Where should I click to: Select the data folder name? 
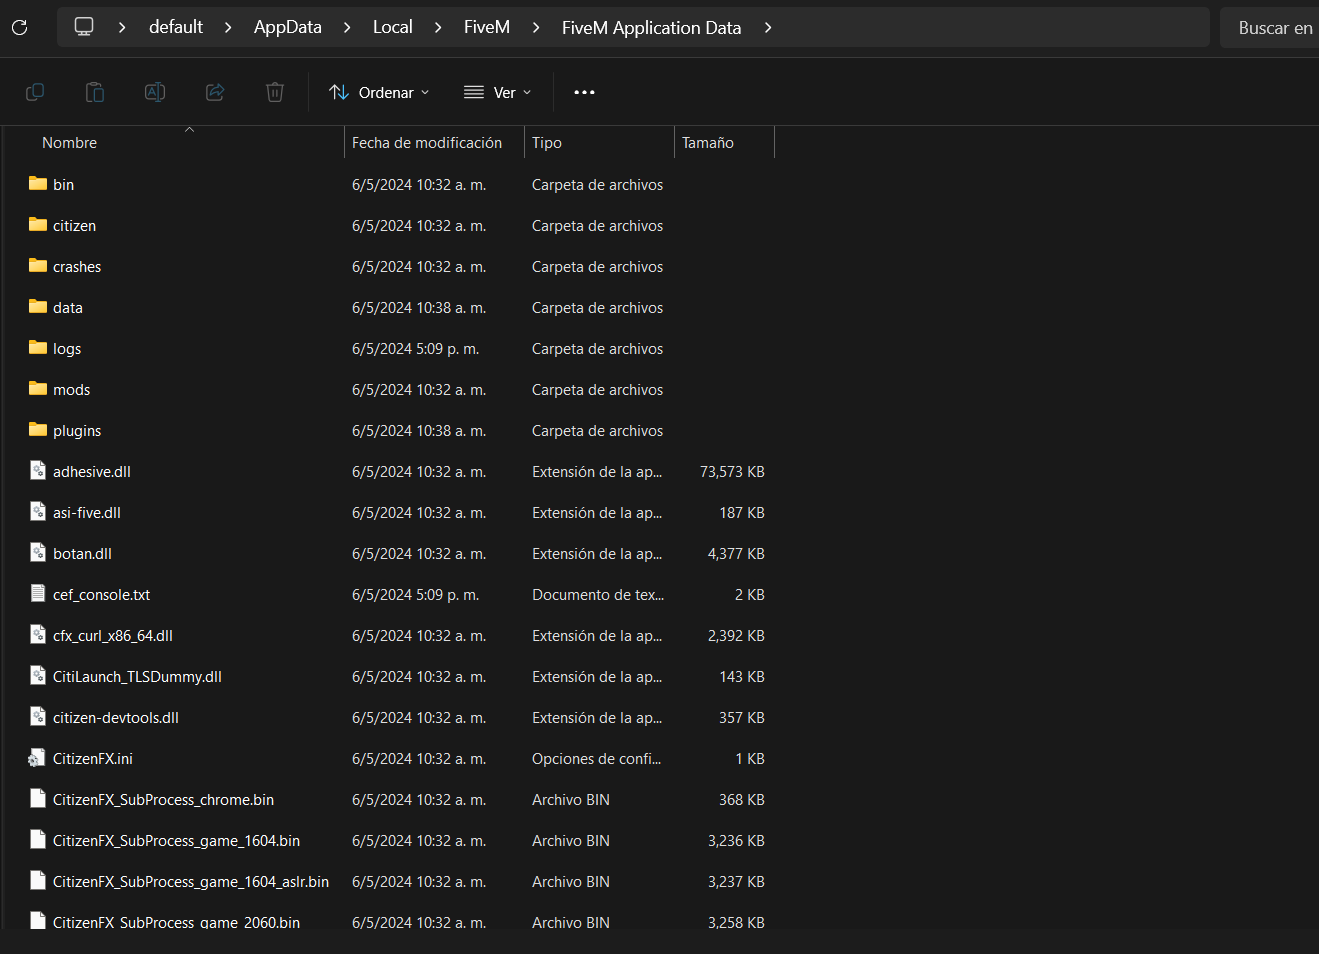[x=68, y=308]
